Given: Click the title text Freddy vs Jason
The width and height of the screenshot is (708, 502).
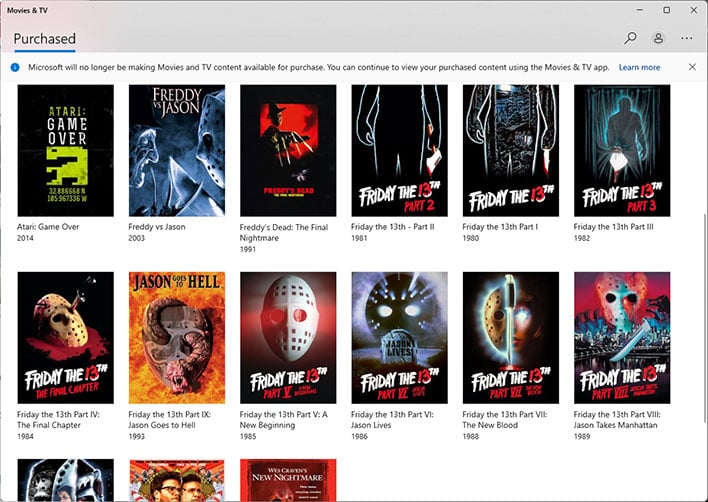Looking at the screenshot, I should pos(157,227).
